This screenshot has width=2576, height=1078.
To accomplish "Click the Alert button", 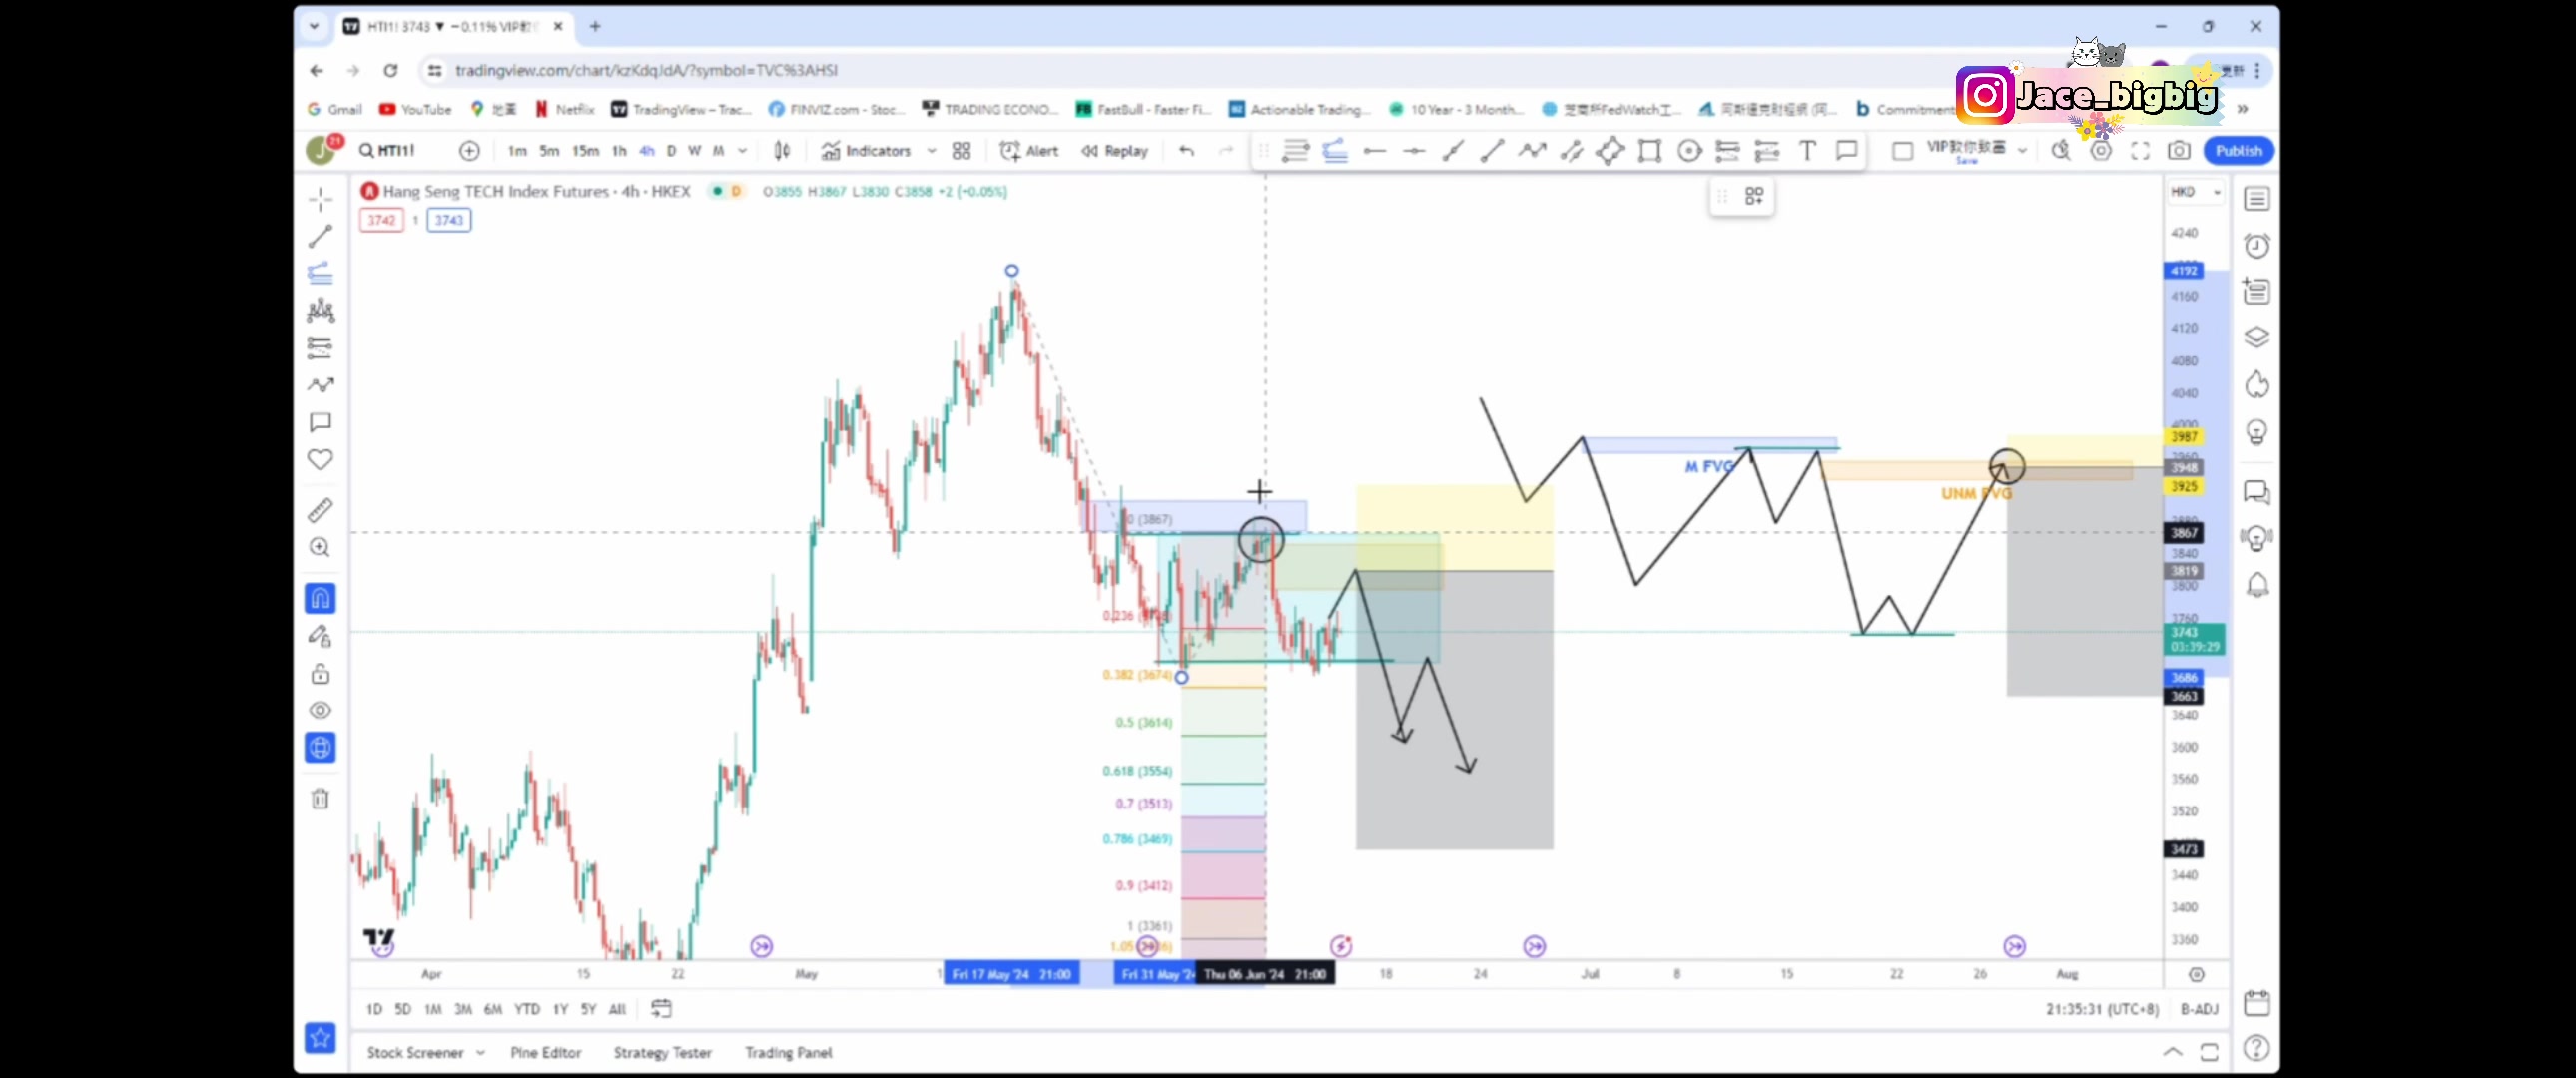I will coord(1029,150).
